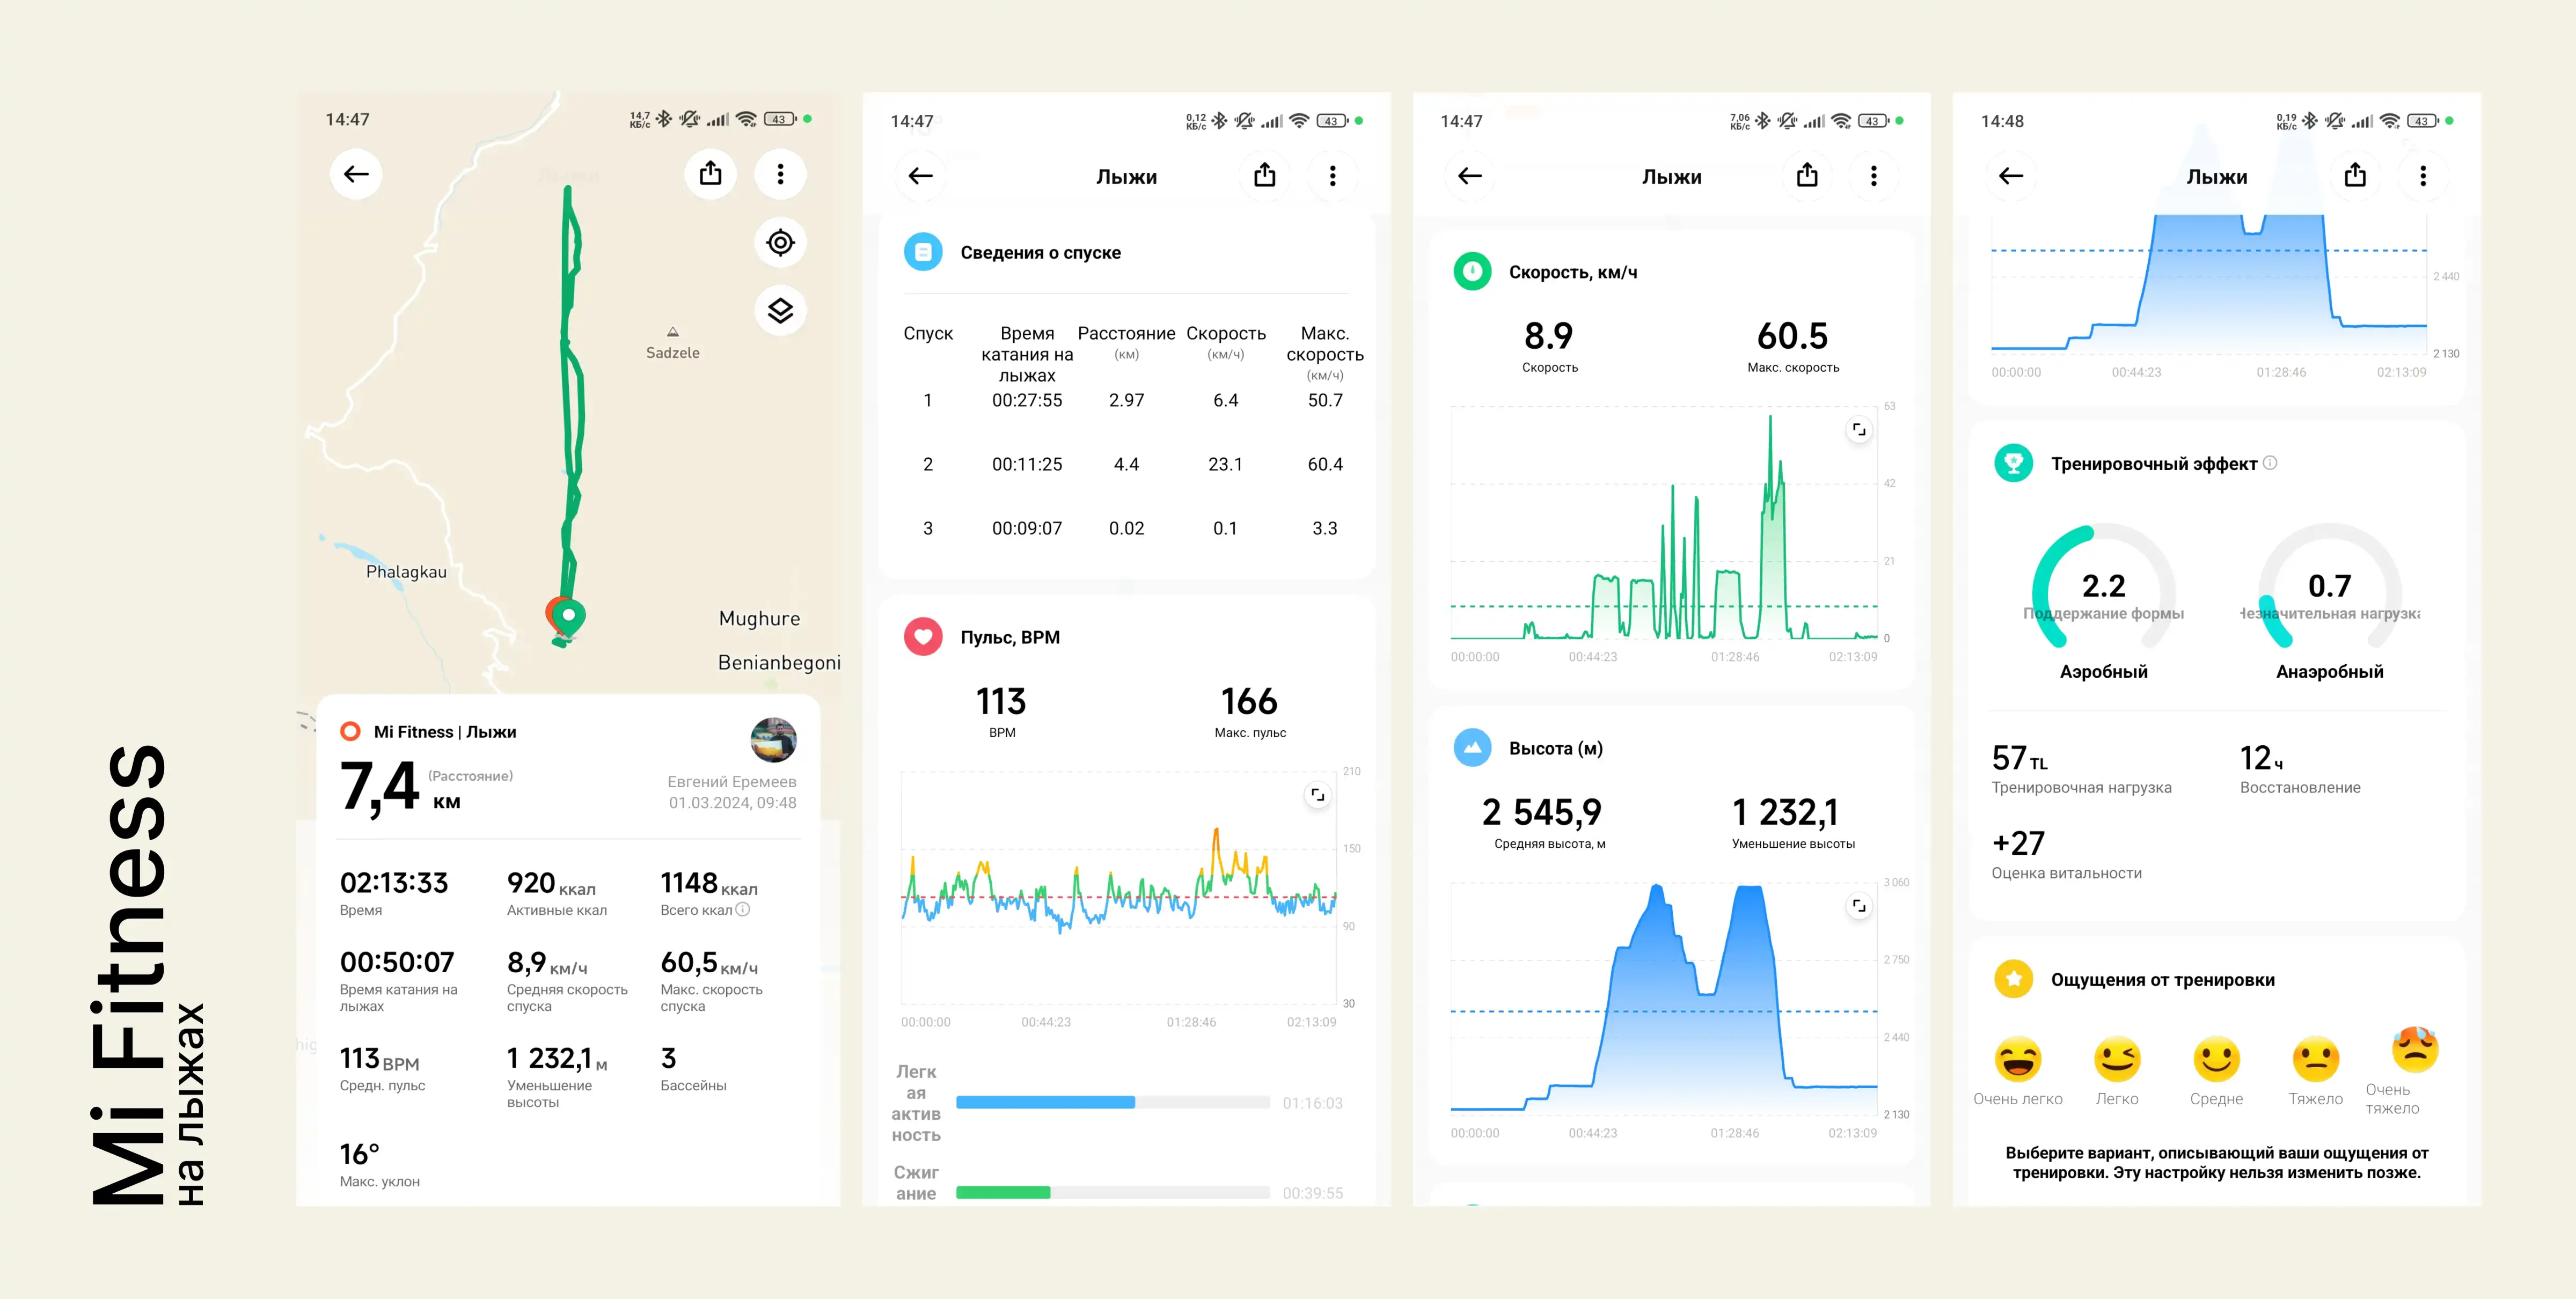The width and height of the screenshot is (2576, 1299).
Task: Select Тяжело feeling emoji
Action: [x=2315, y=1059]
